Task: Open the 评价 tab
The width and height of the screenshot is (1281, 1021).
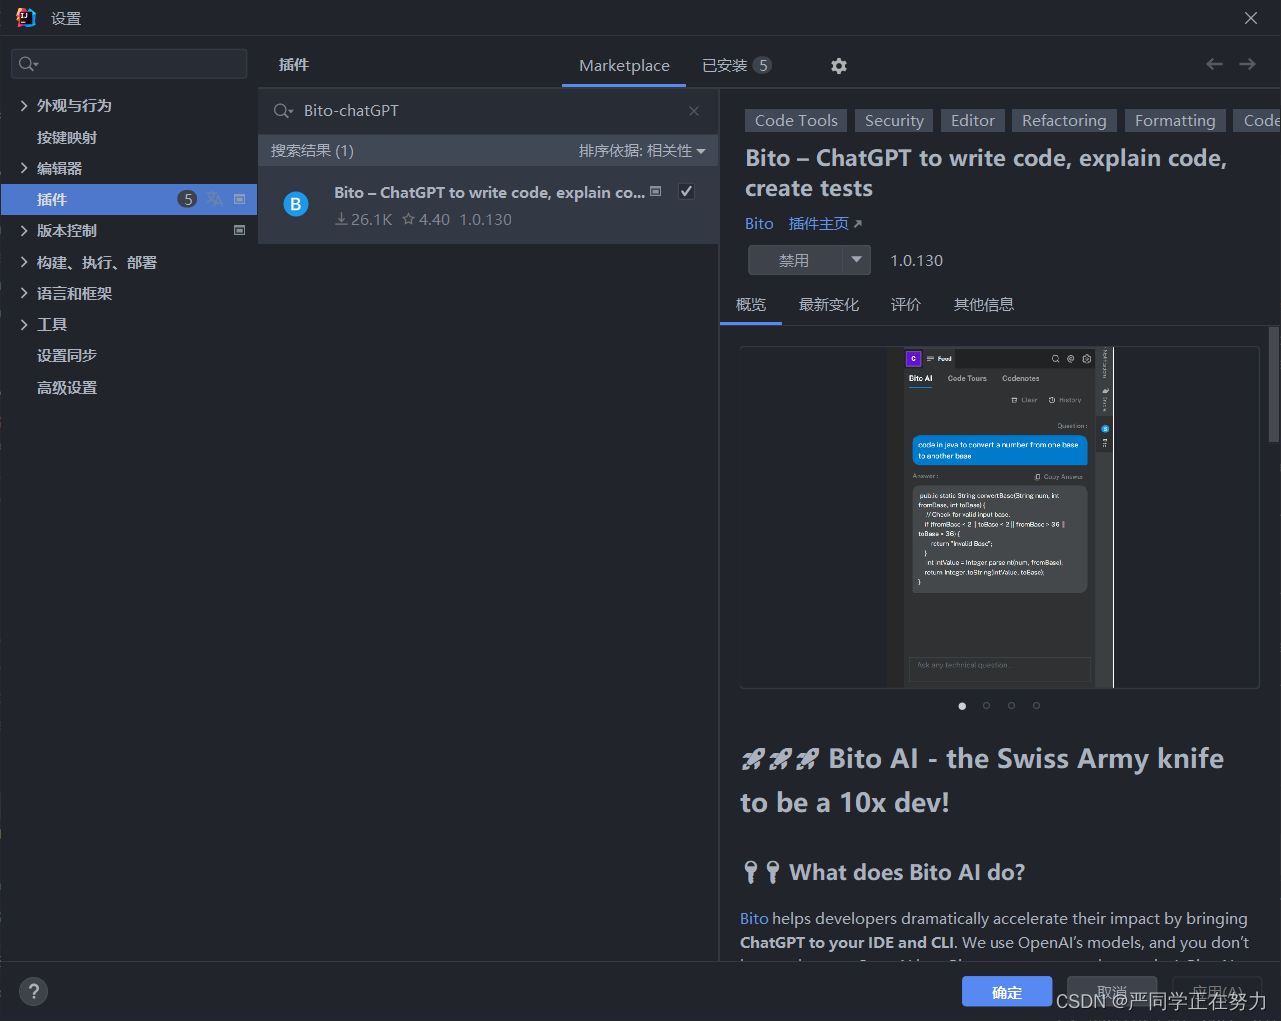Action: pyautogui.click(x=906, y=304)
